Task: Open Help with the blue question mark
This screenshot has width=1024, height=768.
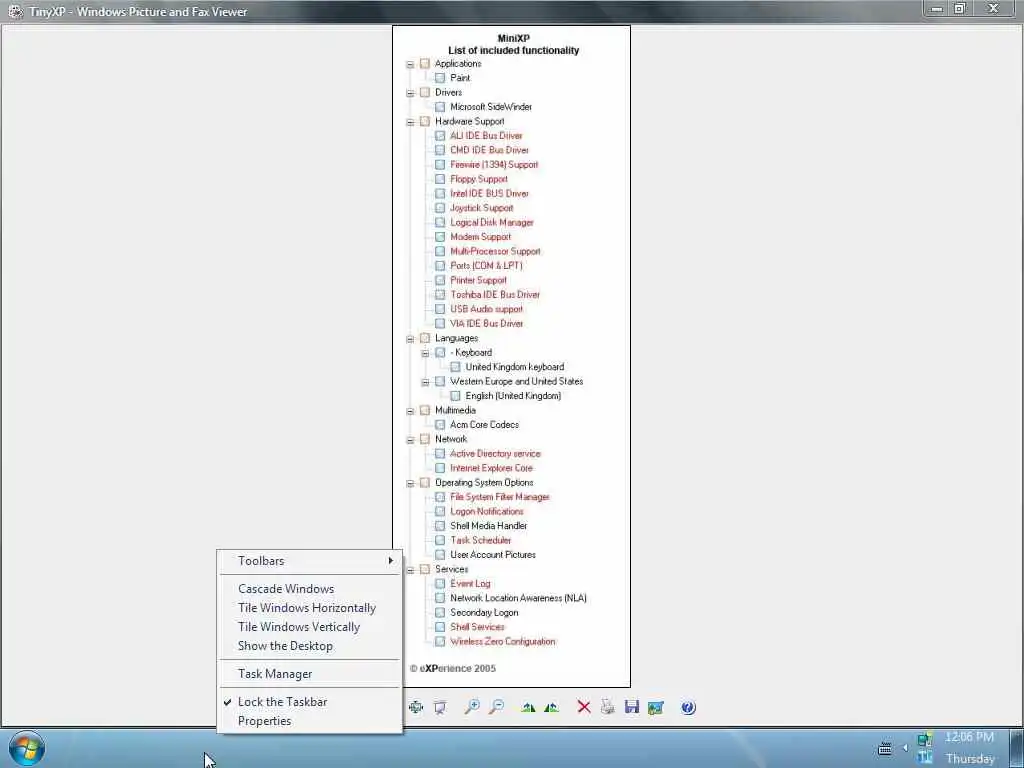Action: coord(688,707)
